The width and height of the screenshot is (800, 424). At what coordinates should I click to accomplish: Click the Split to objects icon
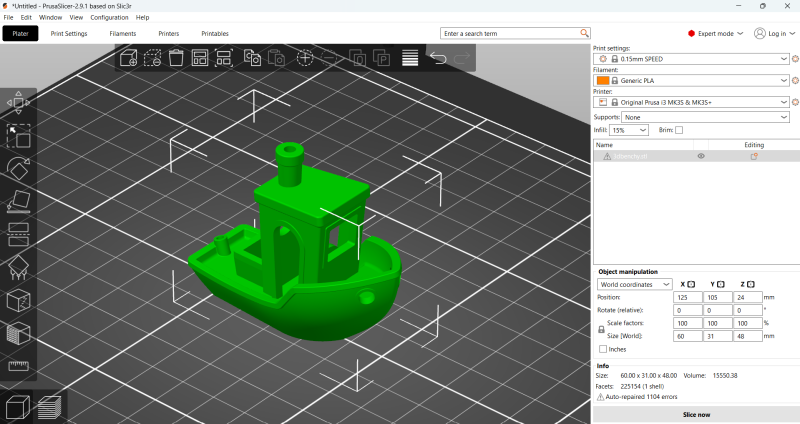357,58
